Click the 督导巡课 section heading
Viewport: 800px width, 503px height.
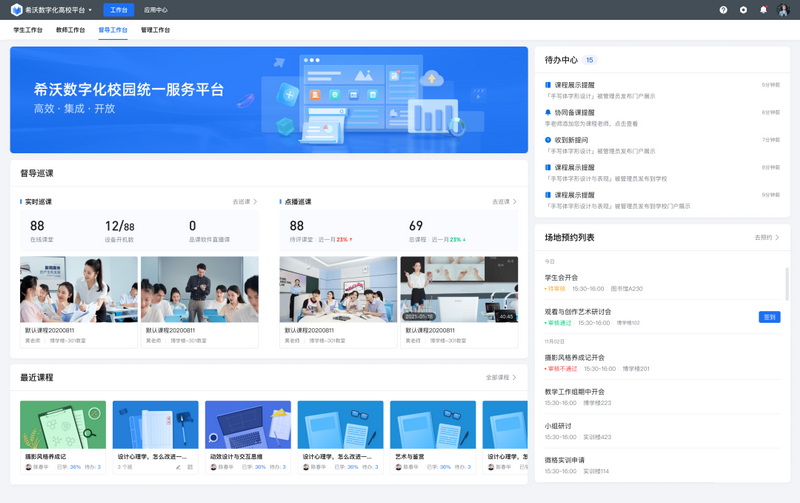37,173
